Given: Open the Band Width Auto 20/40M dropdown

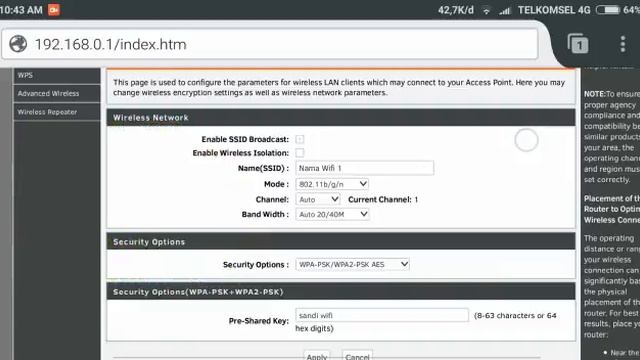Looking at the screenshot, I should 332,214.
